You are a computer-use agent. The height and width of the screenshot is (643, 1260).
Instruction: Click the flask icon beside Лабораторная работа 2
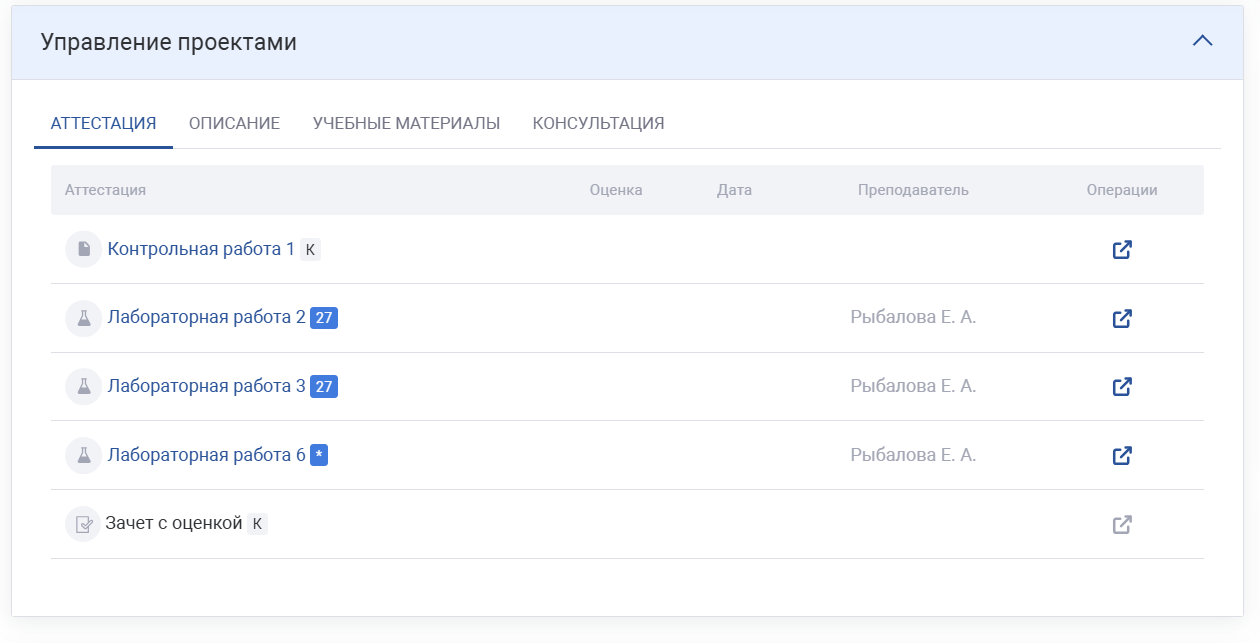(83, 318)
